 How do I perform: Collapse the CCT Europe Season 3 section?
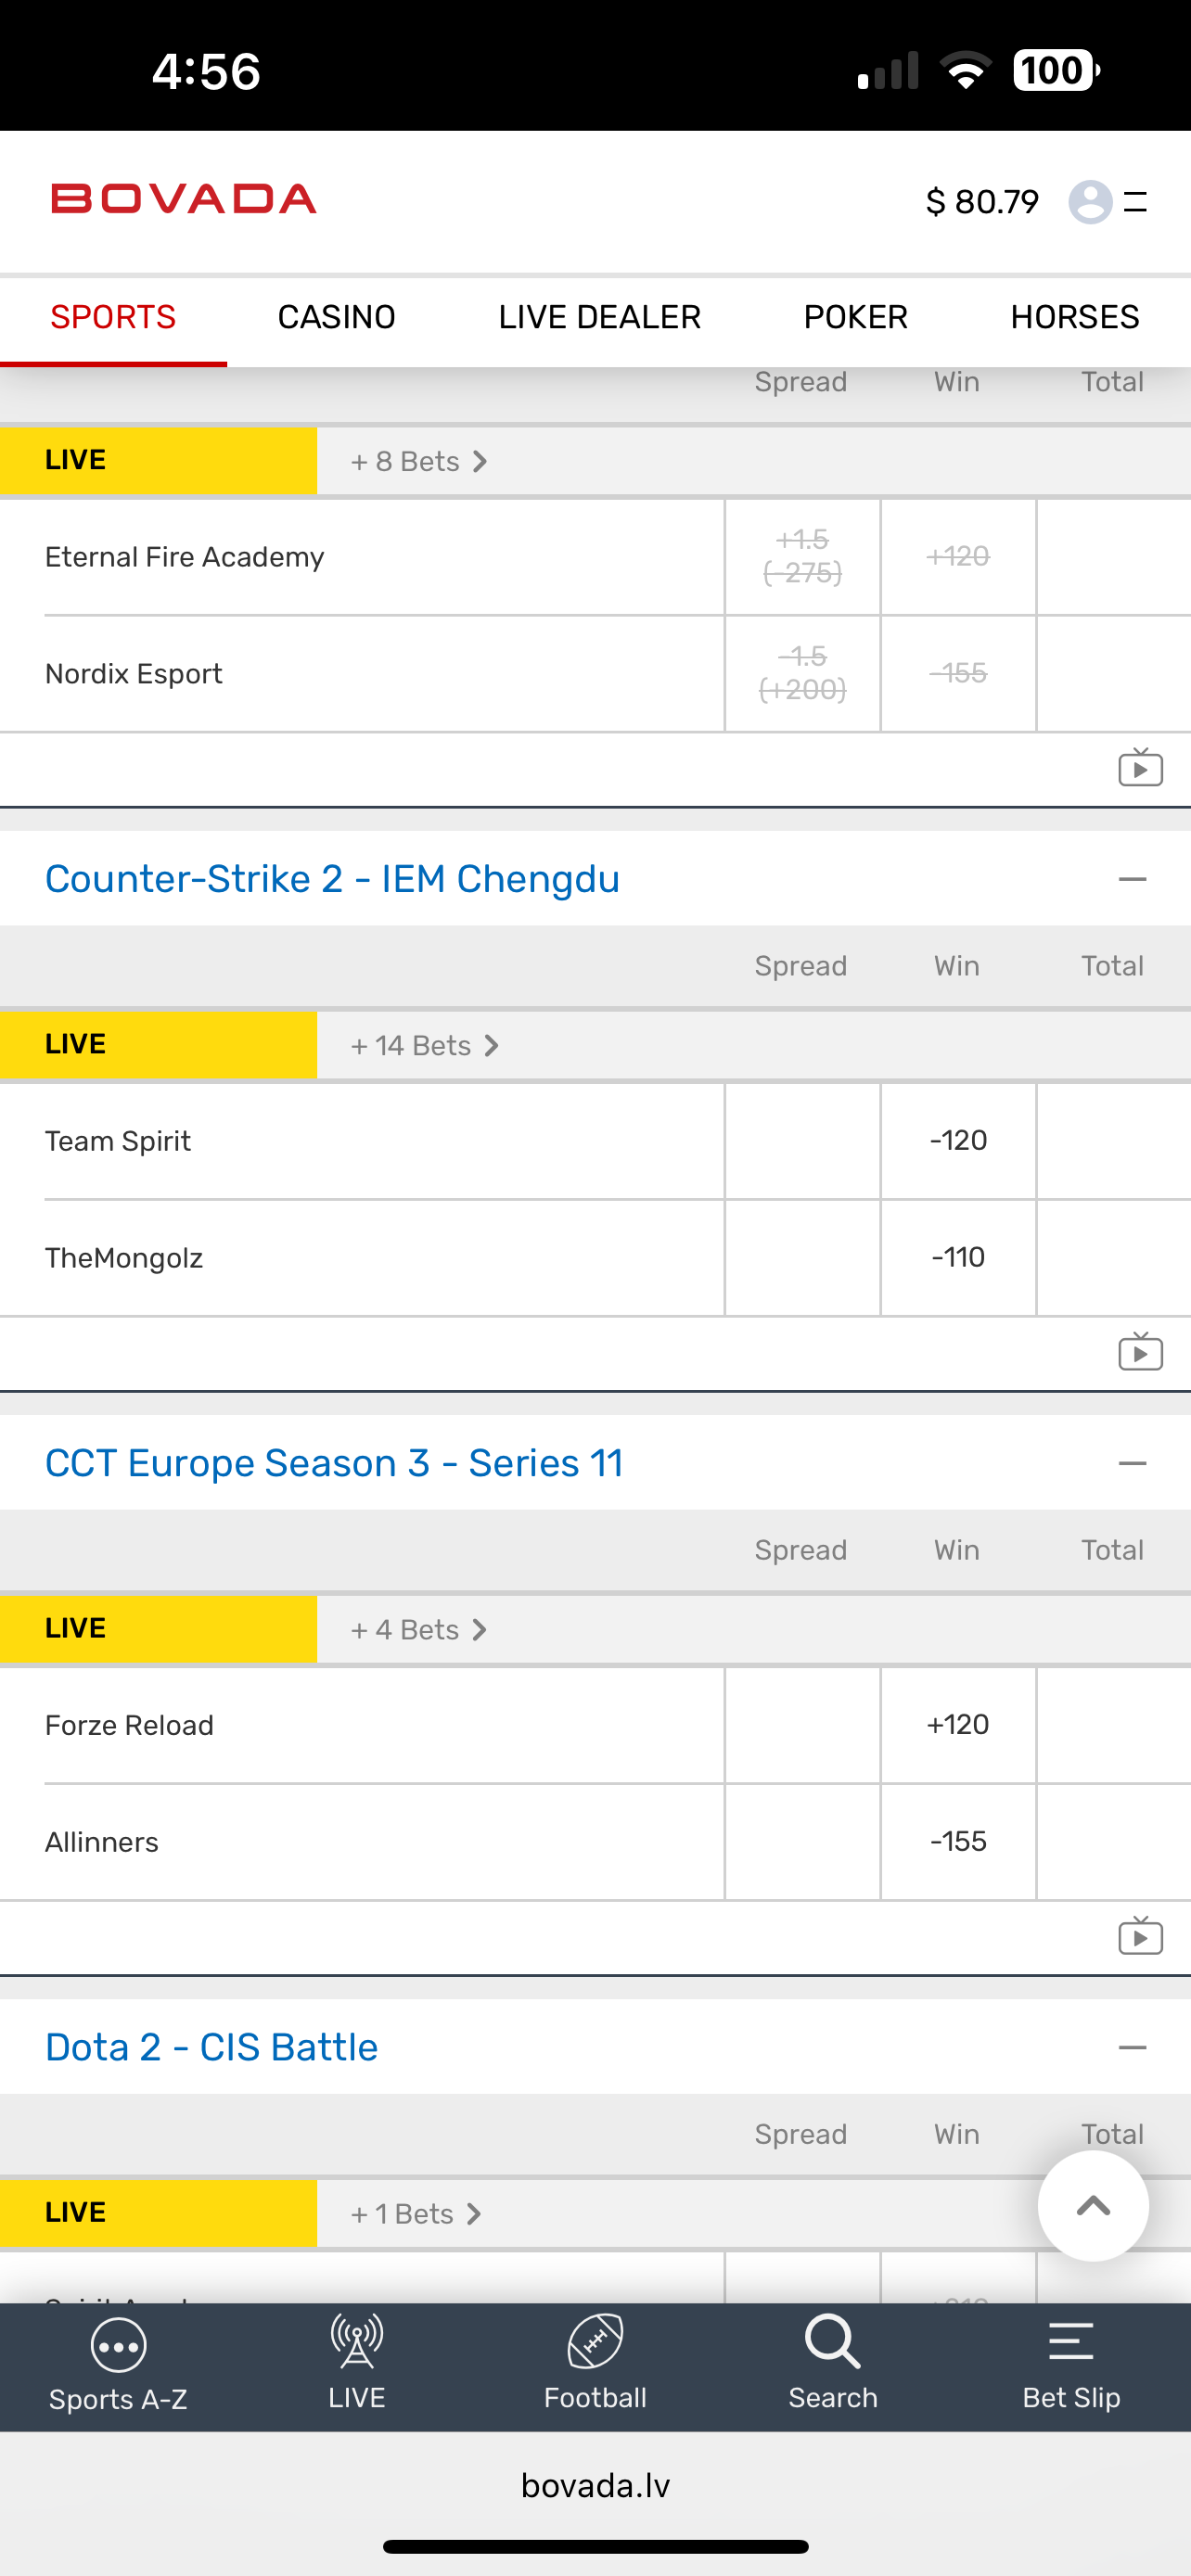click(x=1132, y=1463)
